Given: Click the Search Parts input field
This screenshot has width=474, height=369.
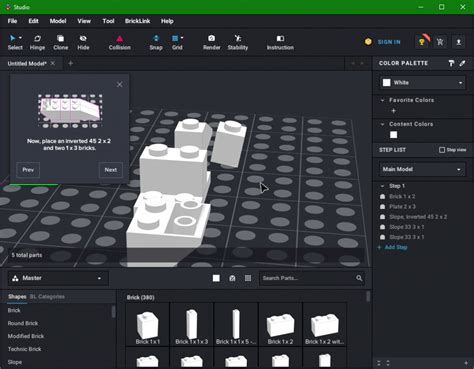Looking at the screenshot, I should click(x=307, y=278).
